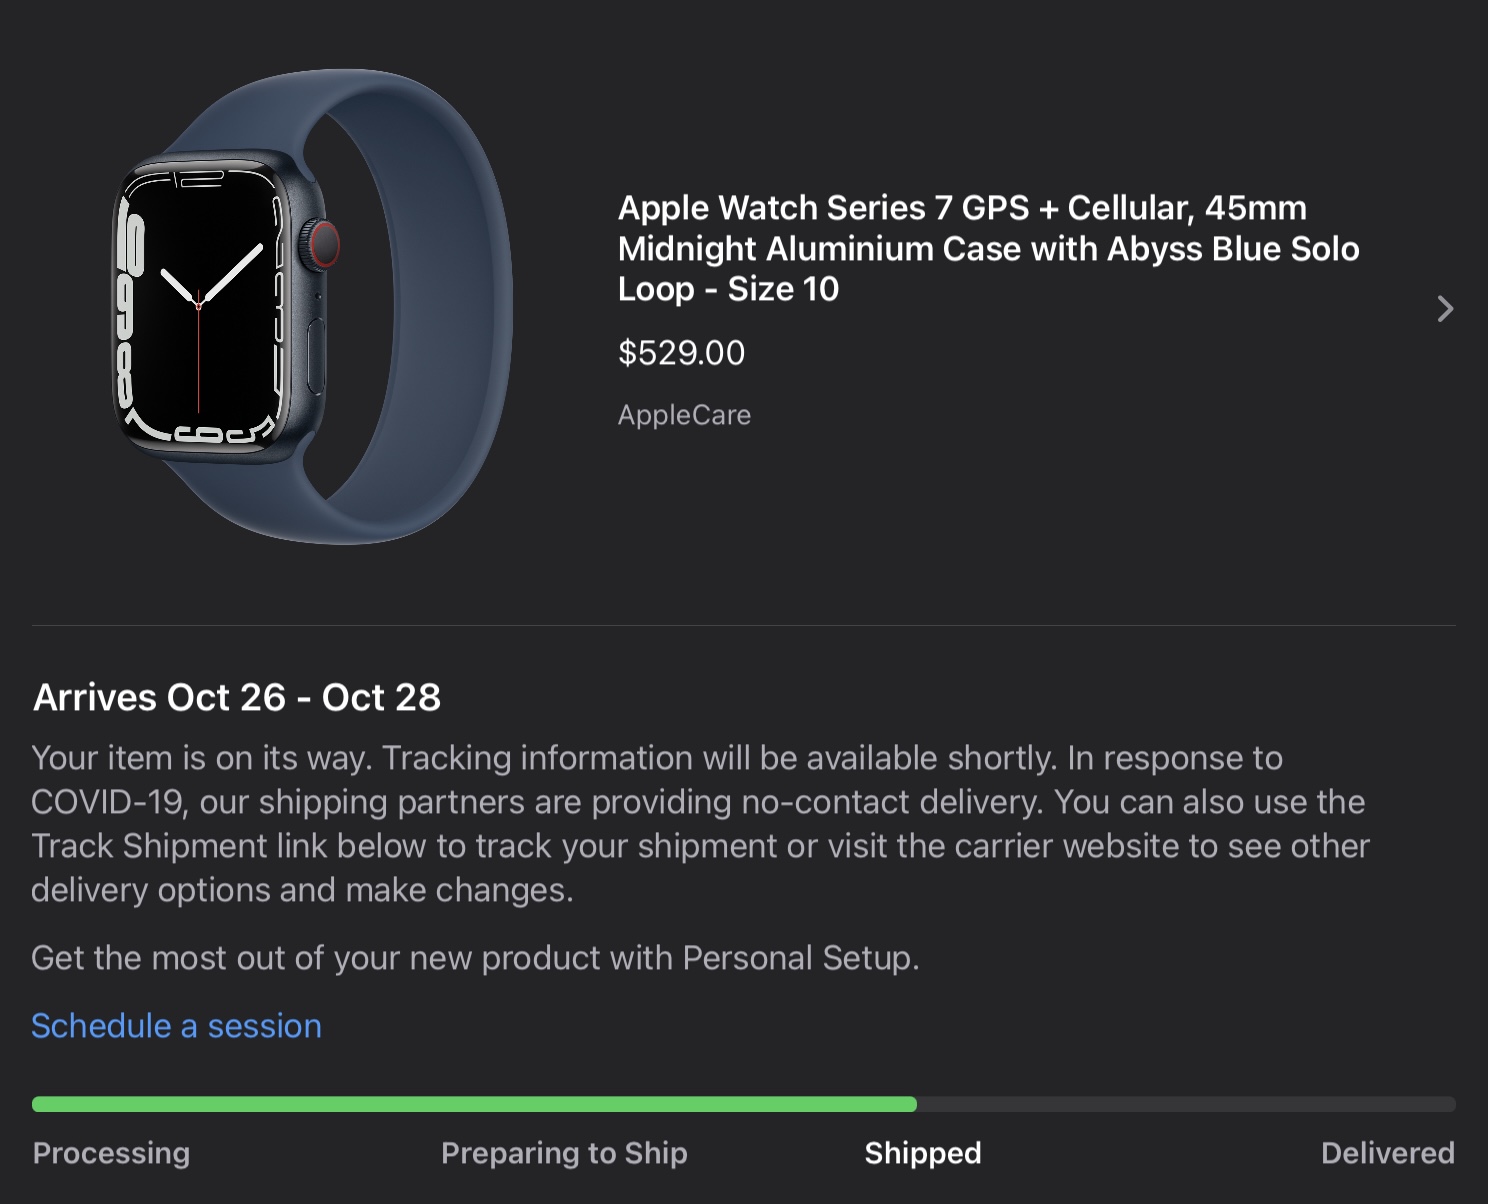
Task: Select the Preparing to Ship status step
Action: [564, 1153]
